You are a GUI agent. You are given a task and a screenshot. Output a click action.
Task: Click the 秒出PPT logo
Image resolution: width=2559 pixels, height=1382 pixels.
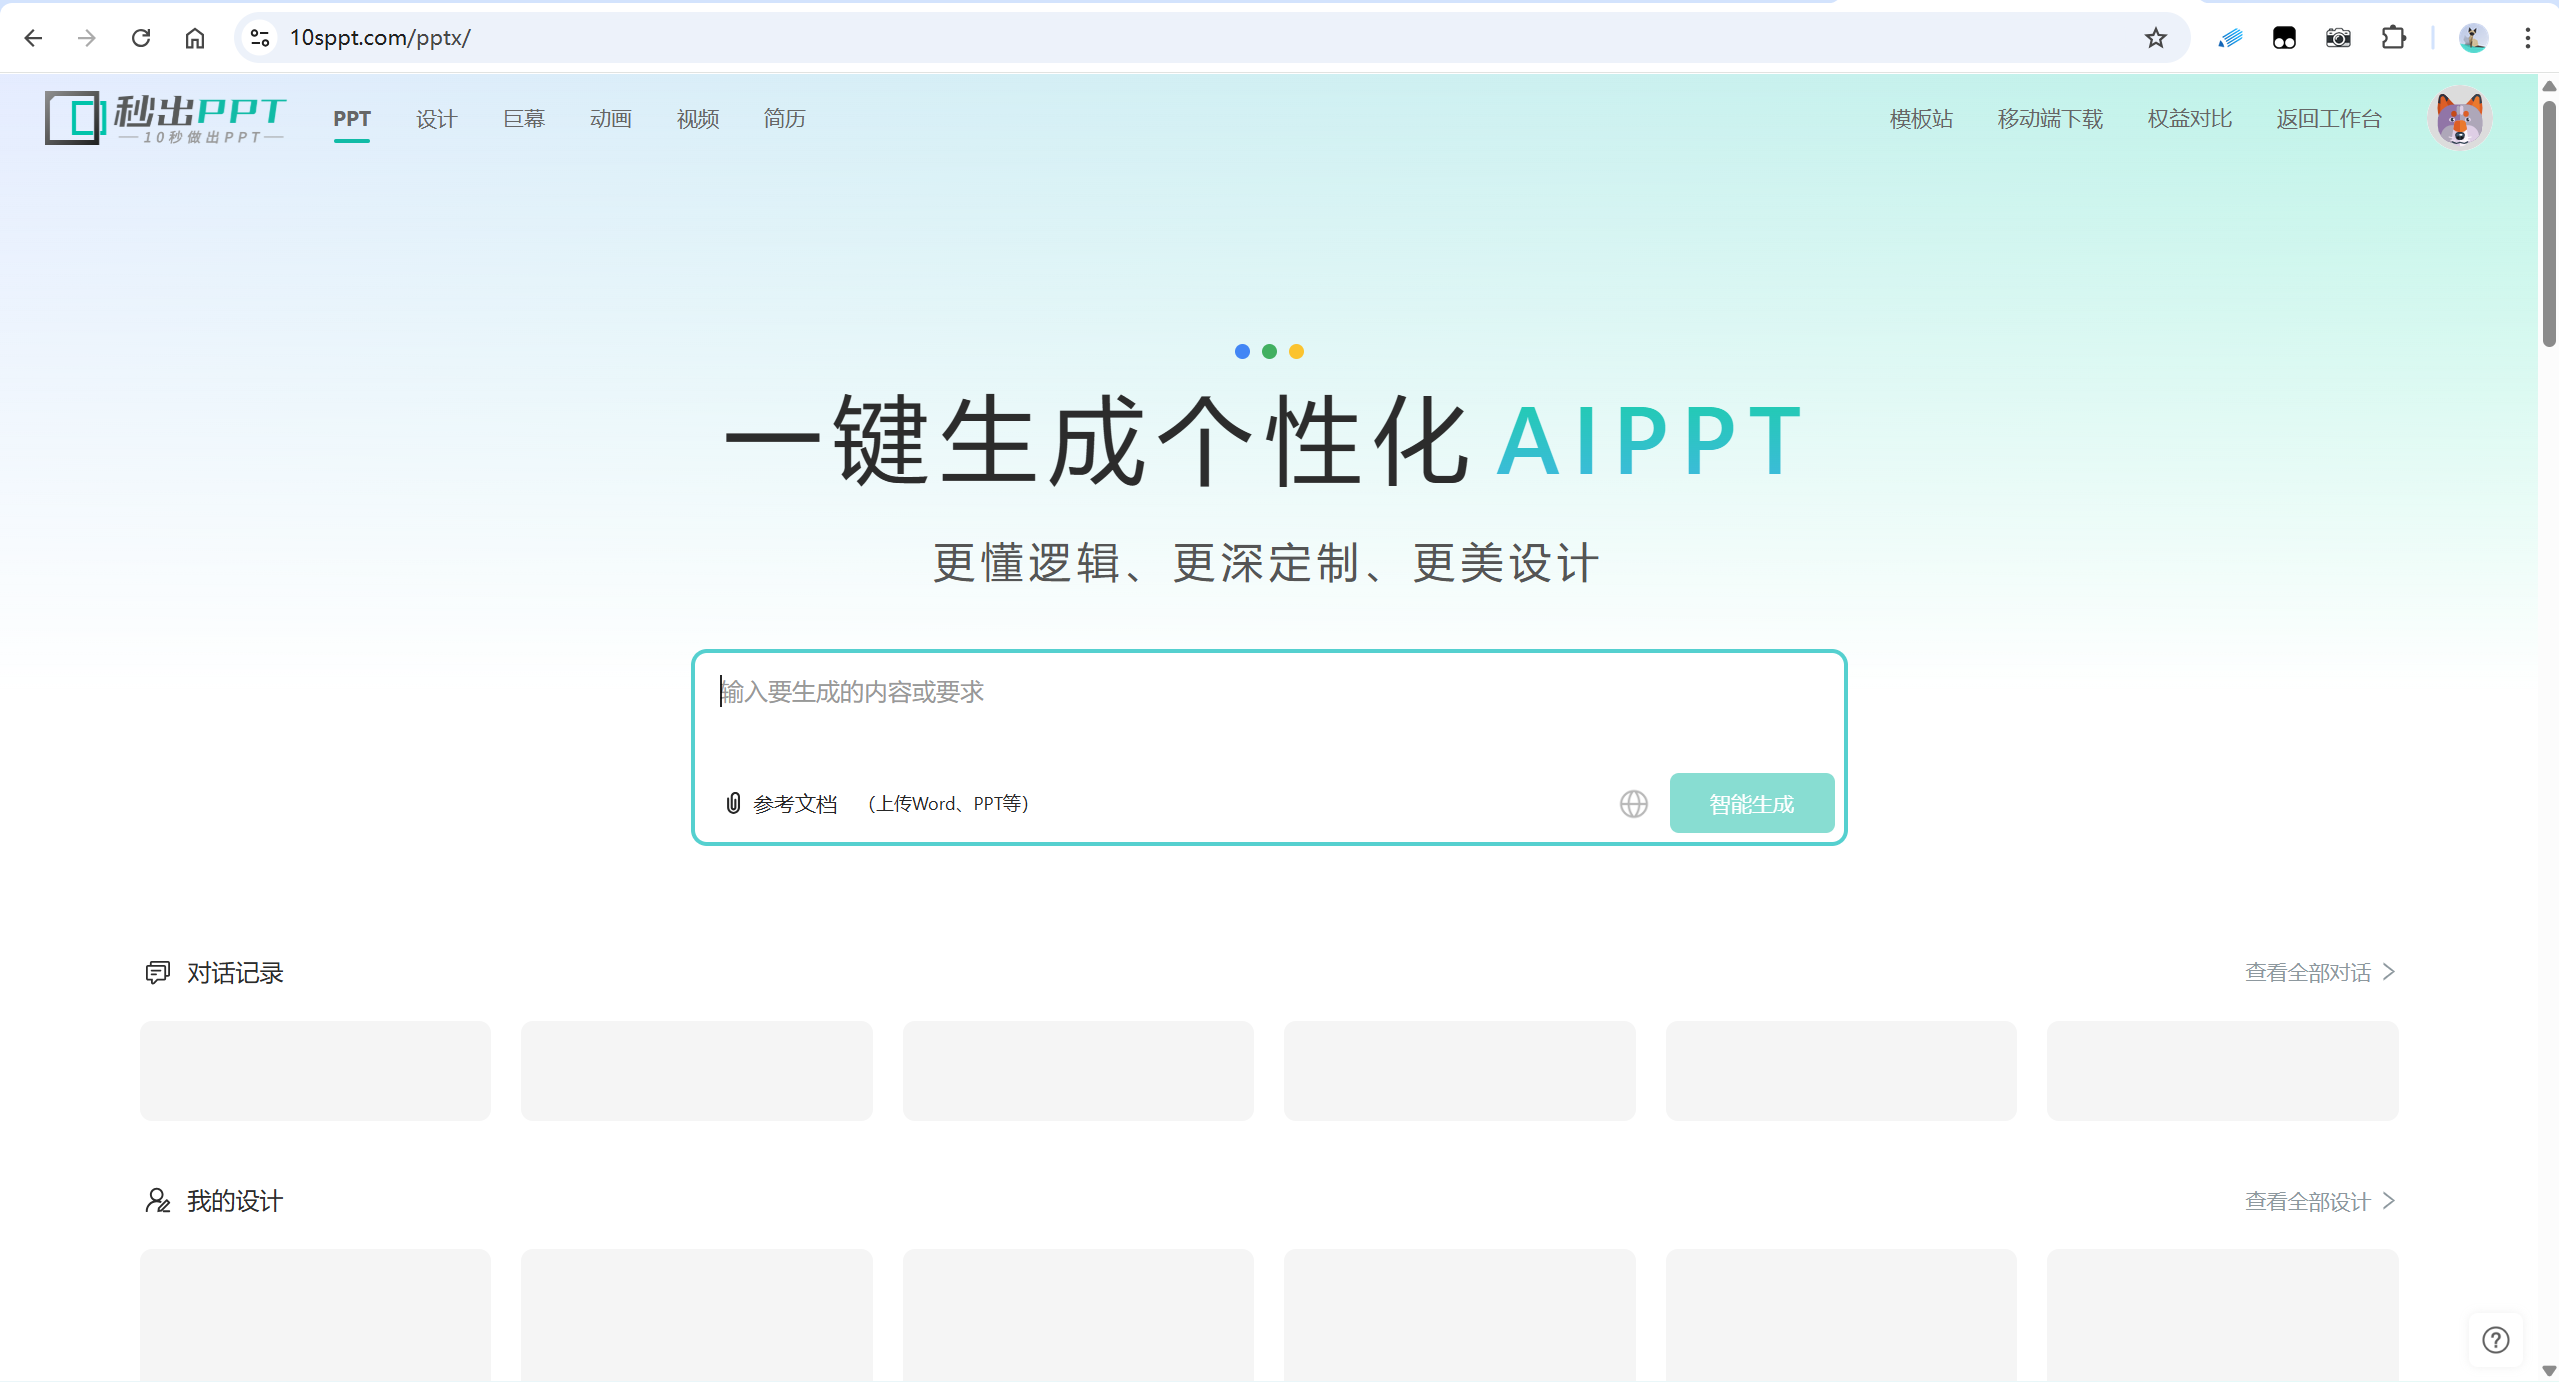165,118
